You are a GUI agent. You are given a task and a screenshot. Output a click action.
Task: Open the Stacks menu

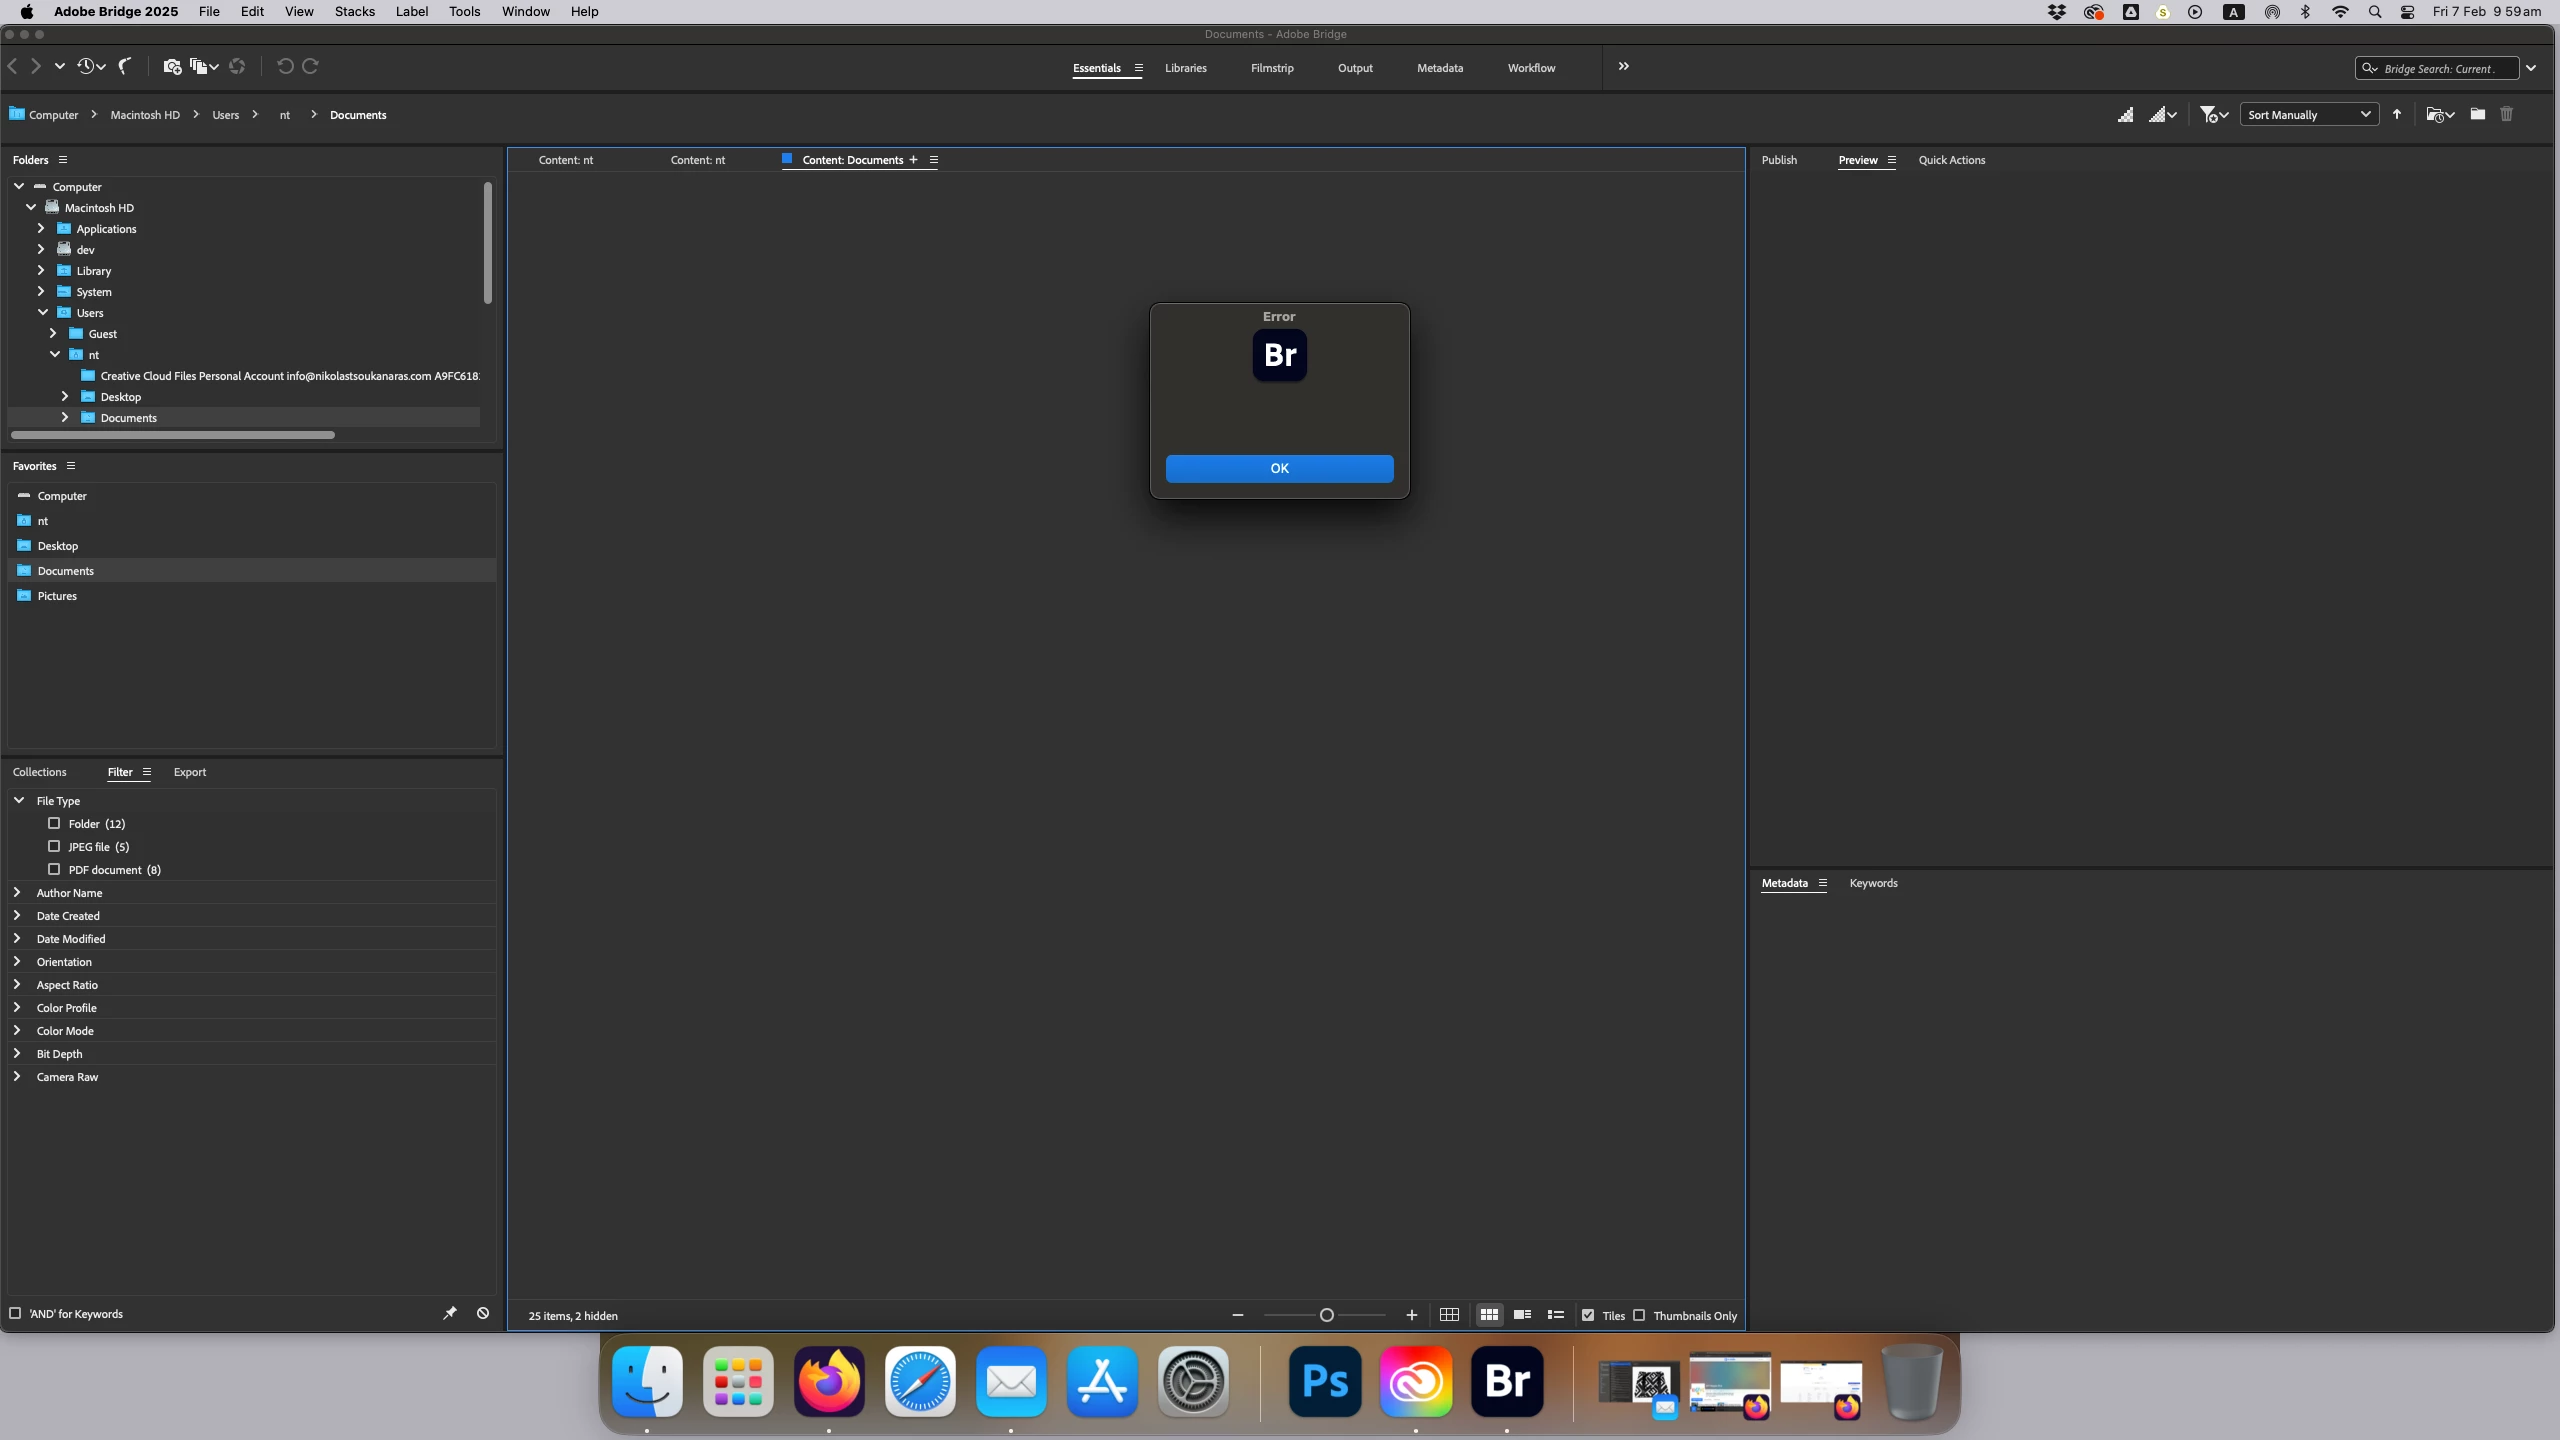point(354,12)
